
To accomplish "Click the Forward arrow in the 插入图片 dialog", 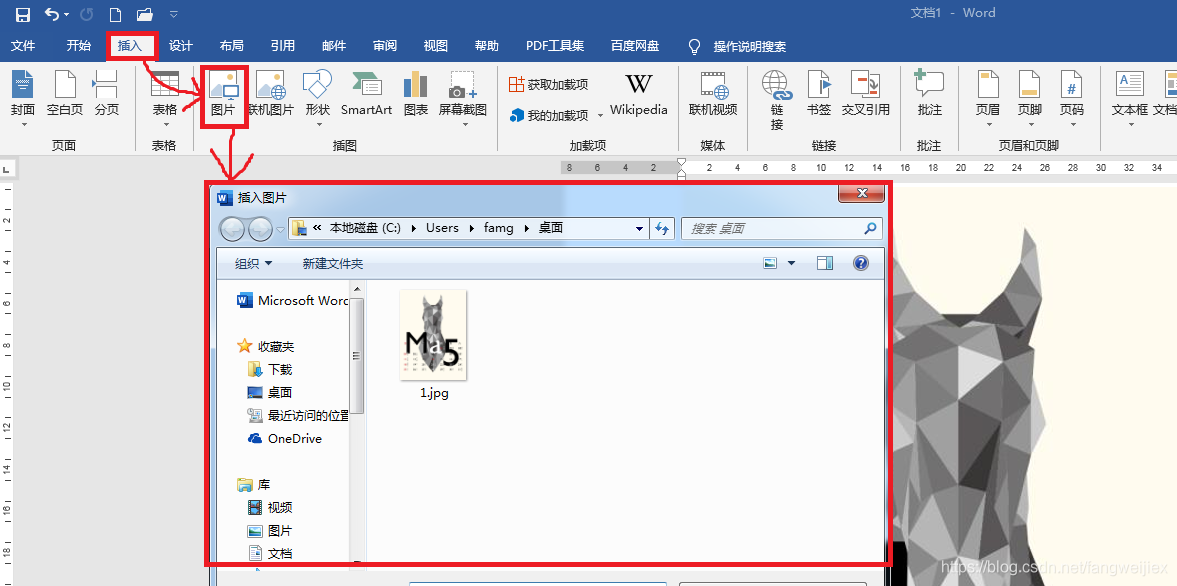I will pos(260,228).
